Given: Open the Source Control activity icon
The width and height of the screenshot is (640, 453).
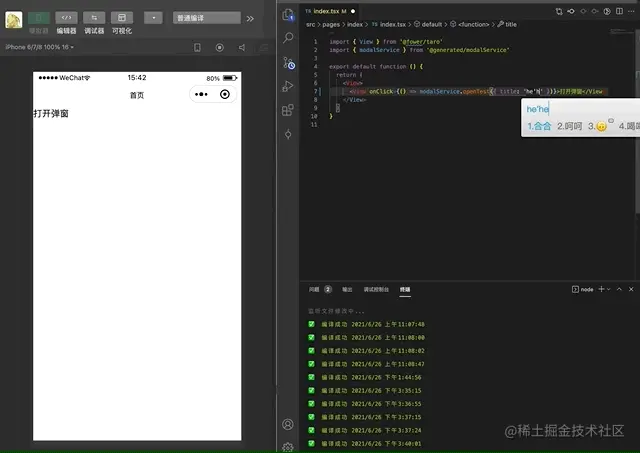Looking at the screenshot, I should [289, 62].
